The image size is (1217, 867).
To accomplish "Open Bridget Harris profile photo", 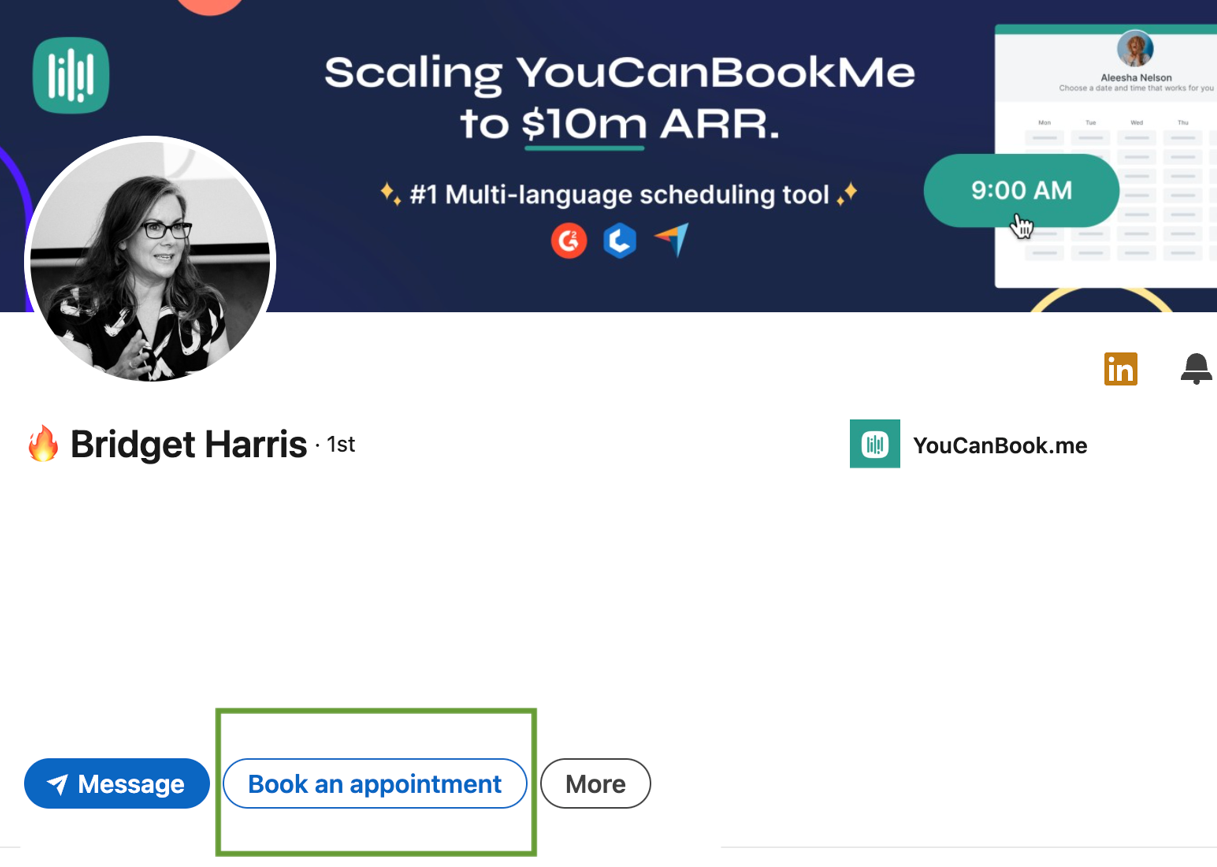I will pyautogui.click(x=150, y=260).
